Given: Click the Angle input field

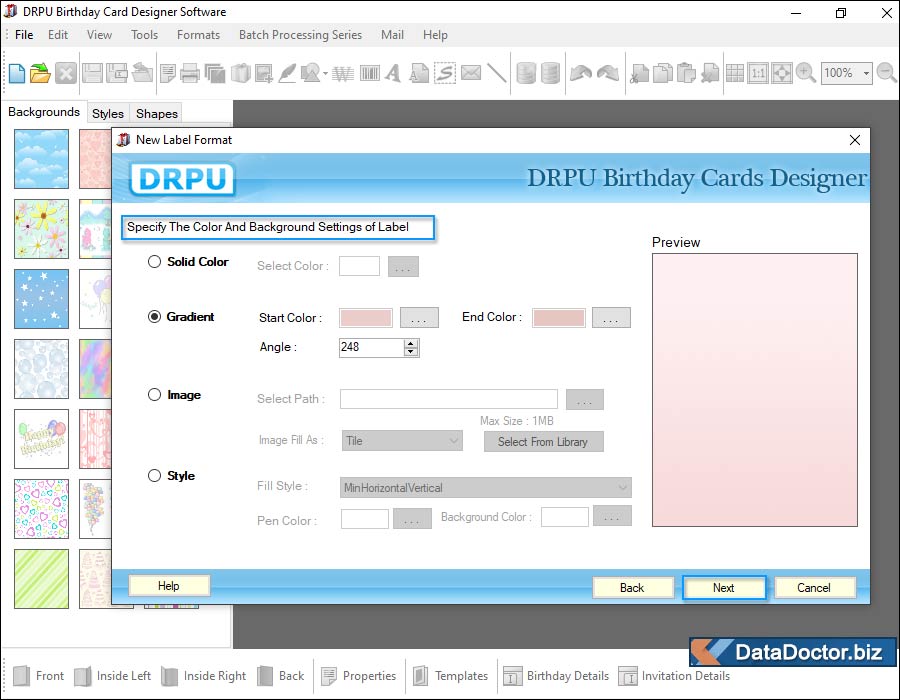Looking at the screenshot, I should tap(372, 347).
